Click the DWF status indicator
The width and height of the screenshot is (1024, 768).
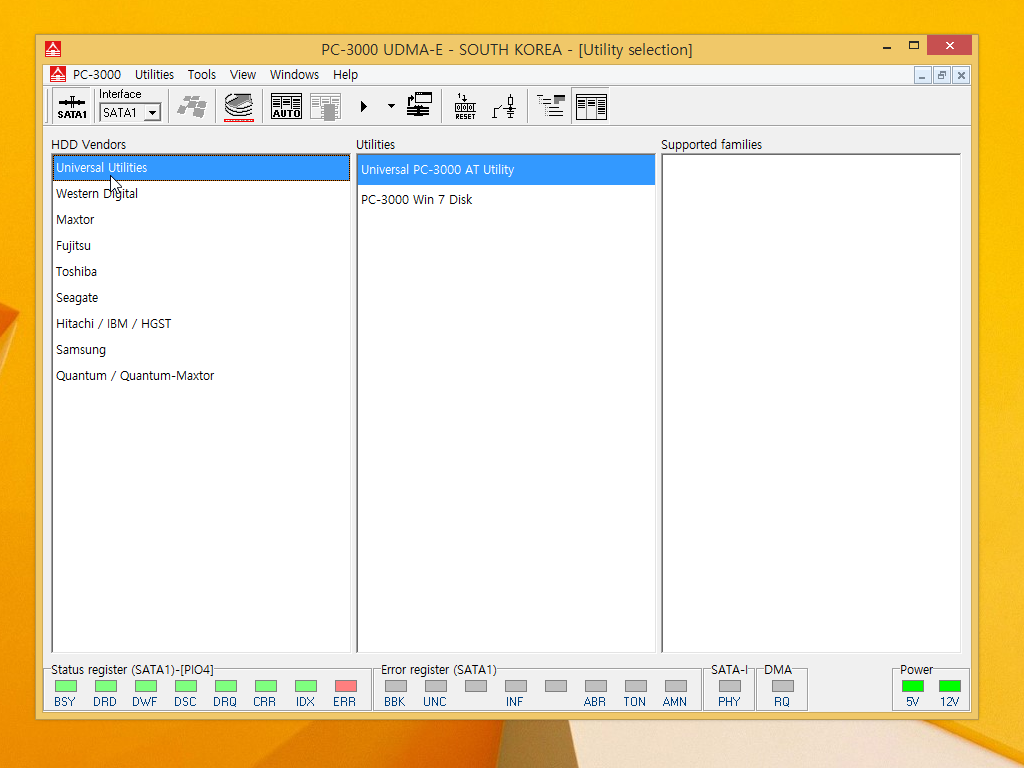(146, 686)
